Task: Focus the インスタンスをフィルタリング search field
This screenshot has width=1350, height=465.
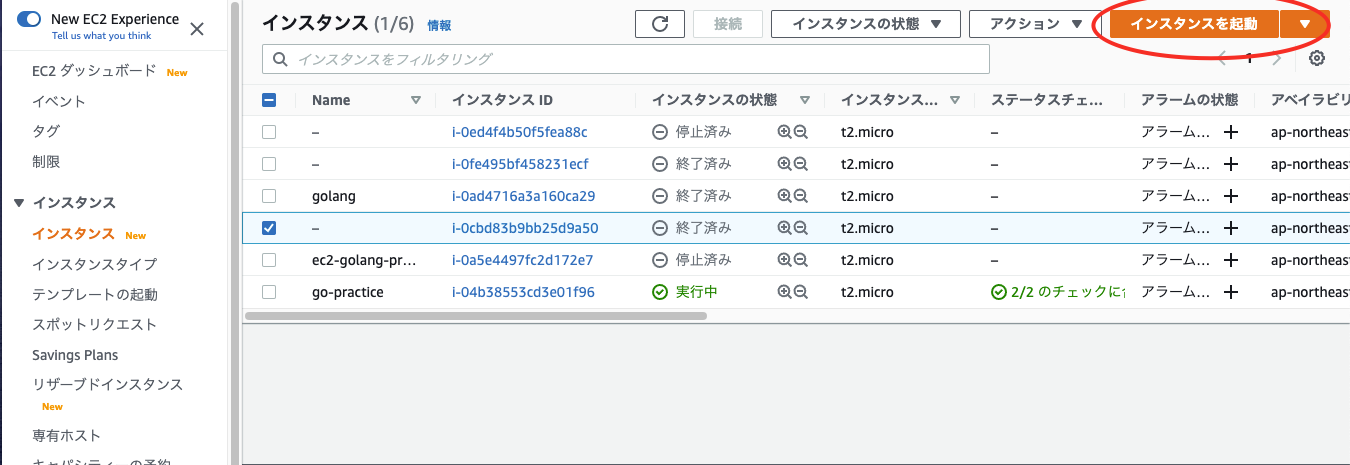Action: 626,59
